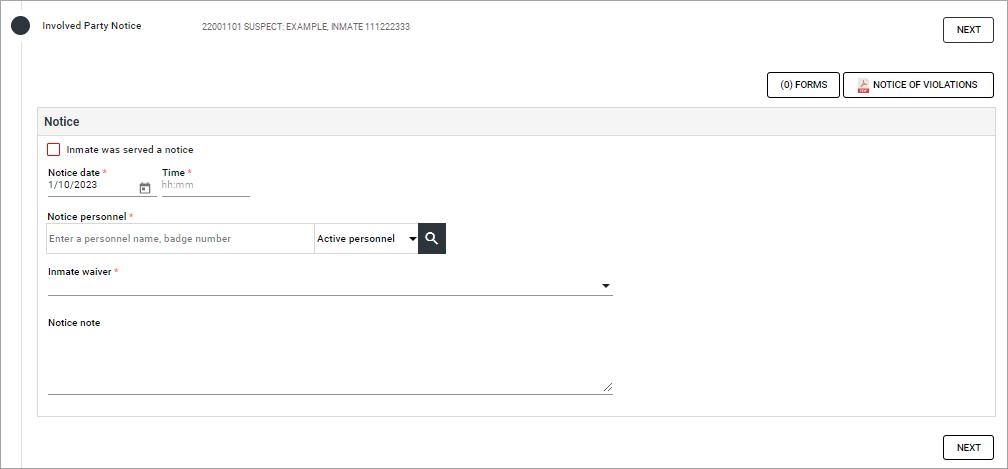The image size is (1008, 469).
Task: Click the Notice personnel name input
Action: pos(180,239)
